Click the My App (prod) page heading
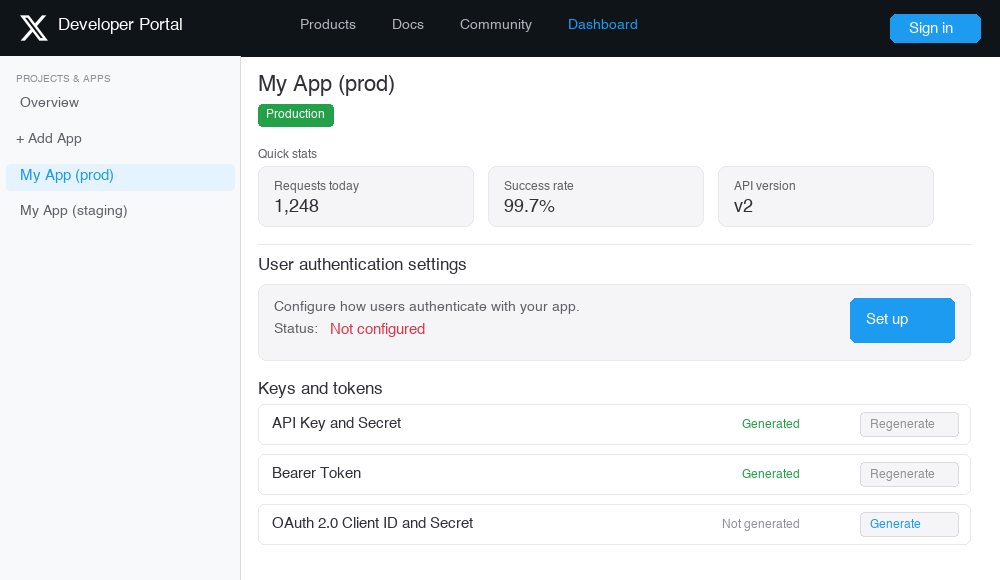This screenshot has height=580, width=1000. point(326,84)
